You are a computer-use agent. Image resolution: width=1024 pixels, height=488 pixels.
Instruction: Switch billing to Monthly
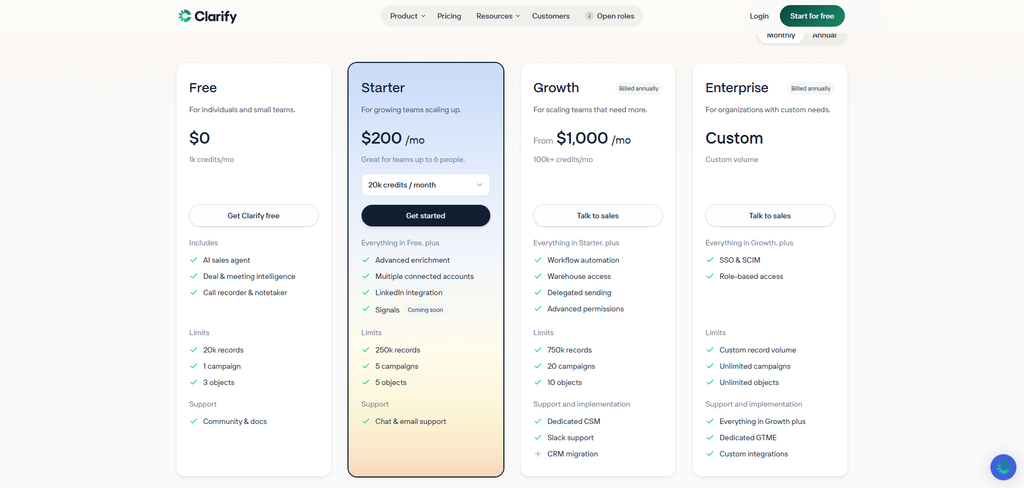click(780, 35)
